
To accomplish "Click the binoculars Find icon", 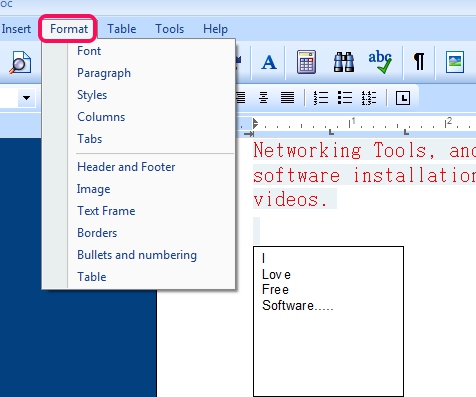I will (344, 62).
